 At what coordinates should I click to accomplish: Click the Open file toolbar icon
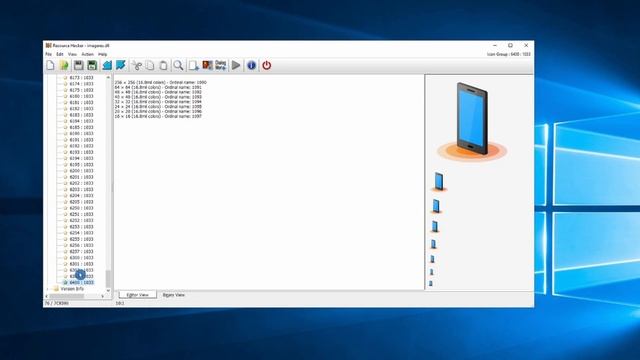[x=64, y=65]
